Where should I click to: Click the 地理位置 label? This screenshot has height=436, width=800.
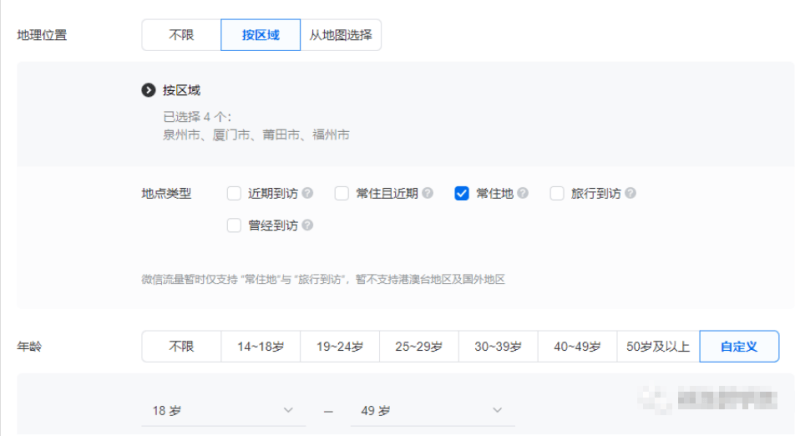42,35
